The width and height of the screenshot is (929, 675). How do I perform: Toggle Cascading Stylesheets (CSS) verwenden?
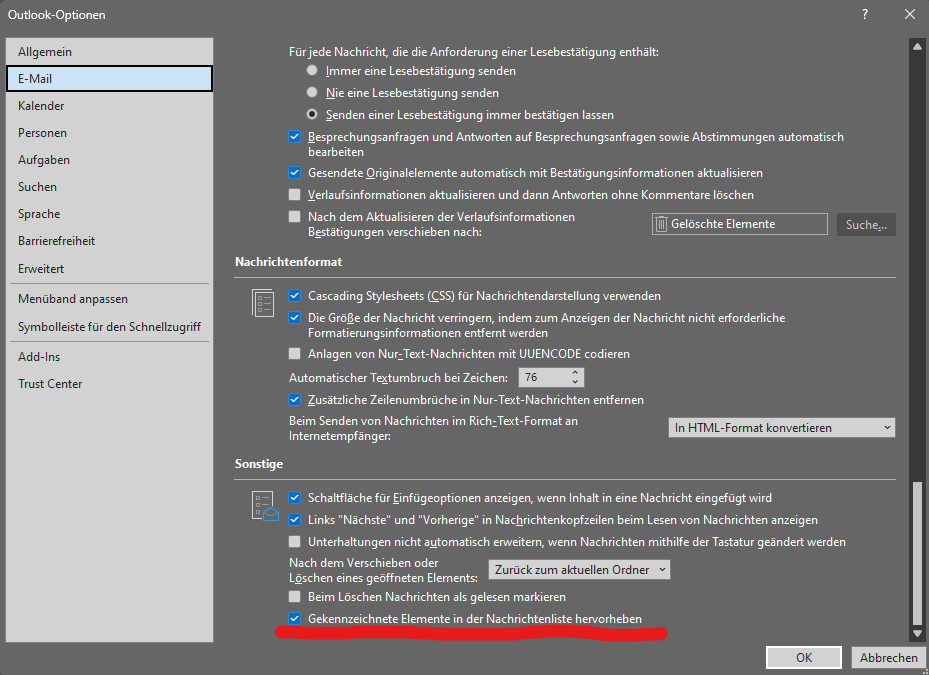[x=294, y=296]
